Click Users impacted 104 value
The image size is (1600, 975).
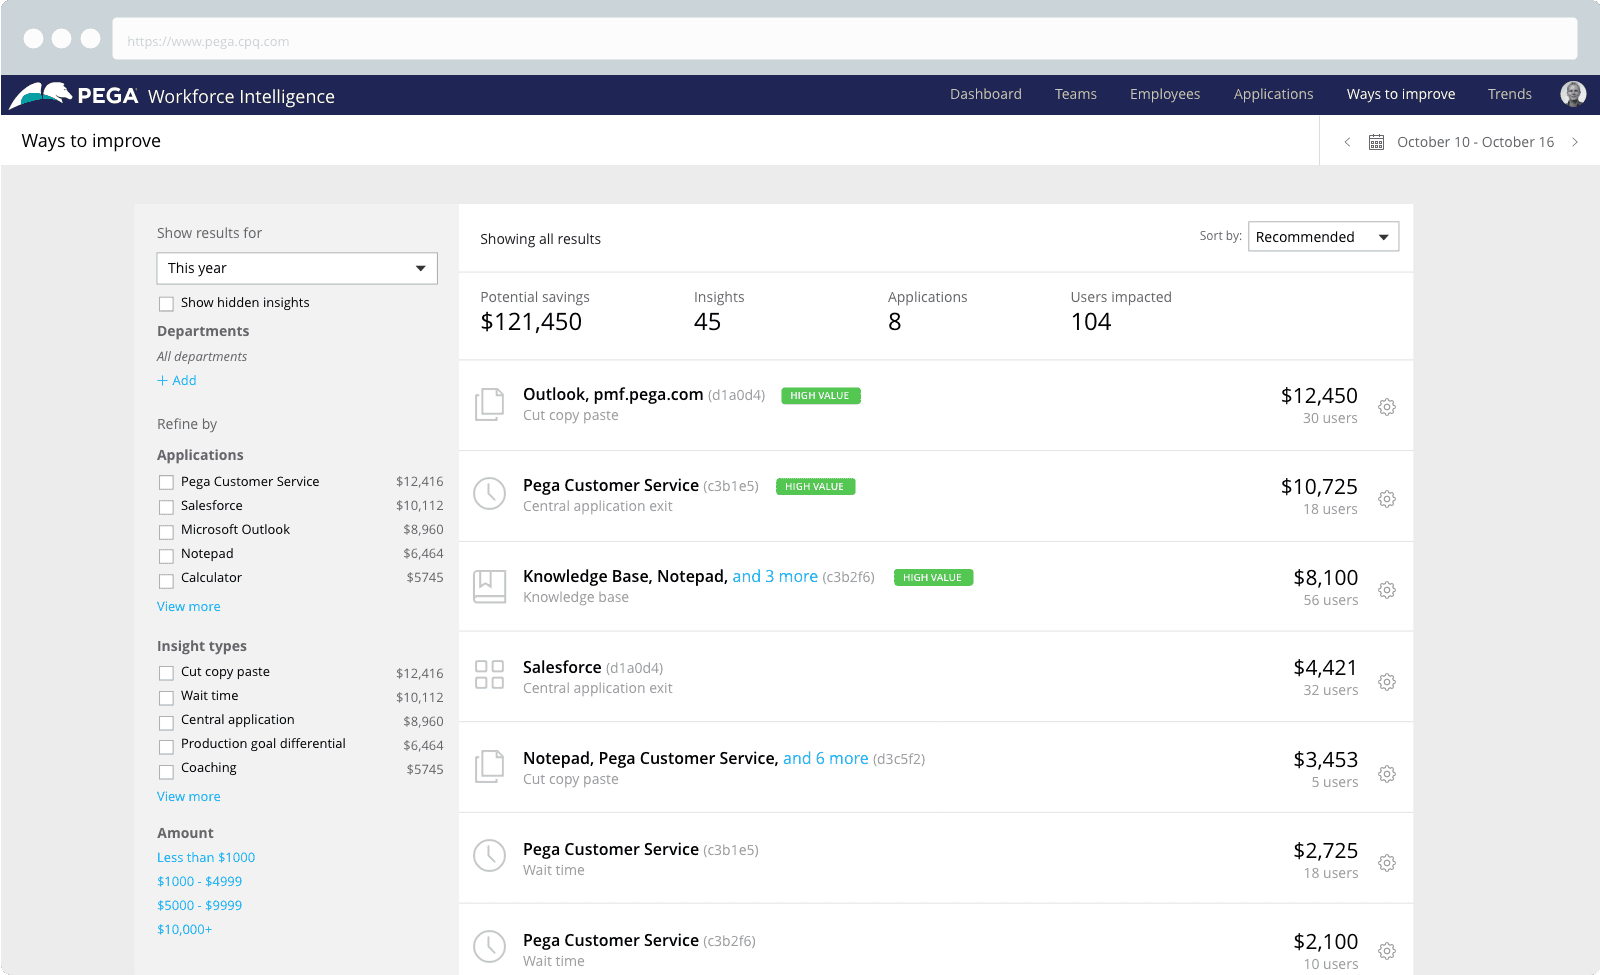[x=1091, y=322]
